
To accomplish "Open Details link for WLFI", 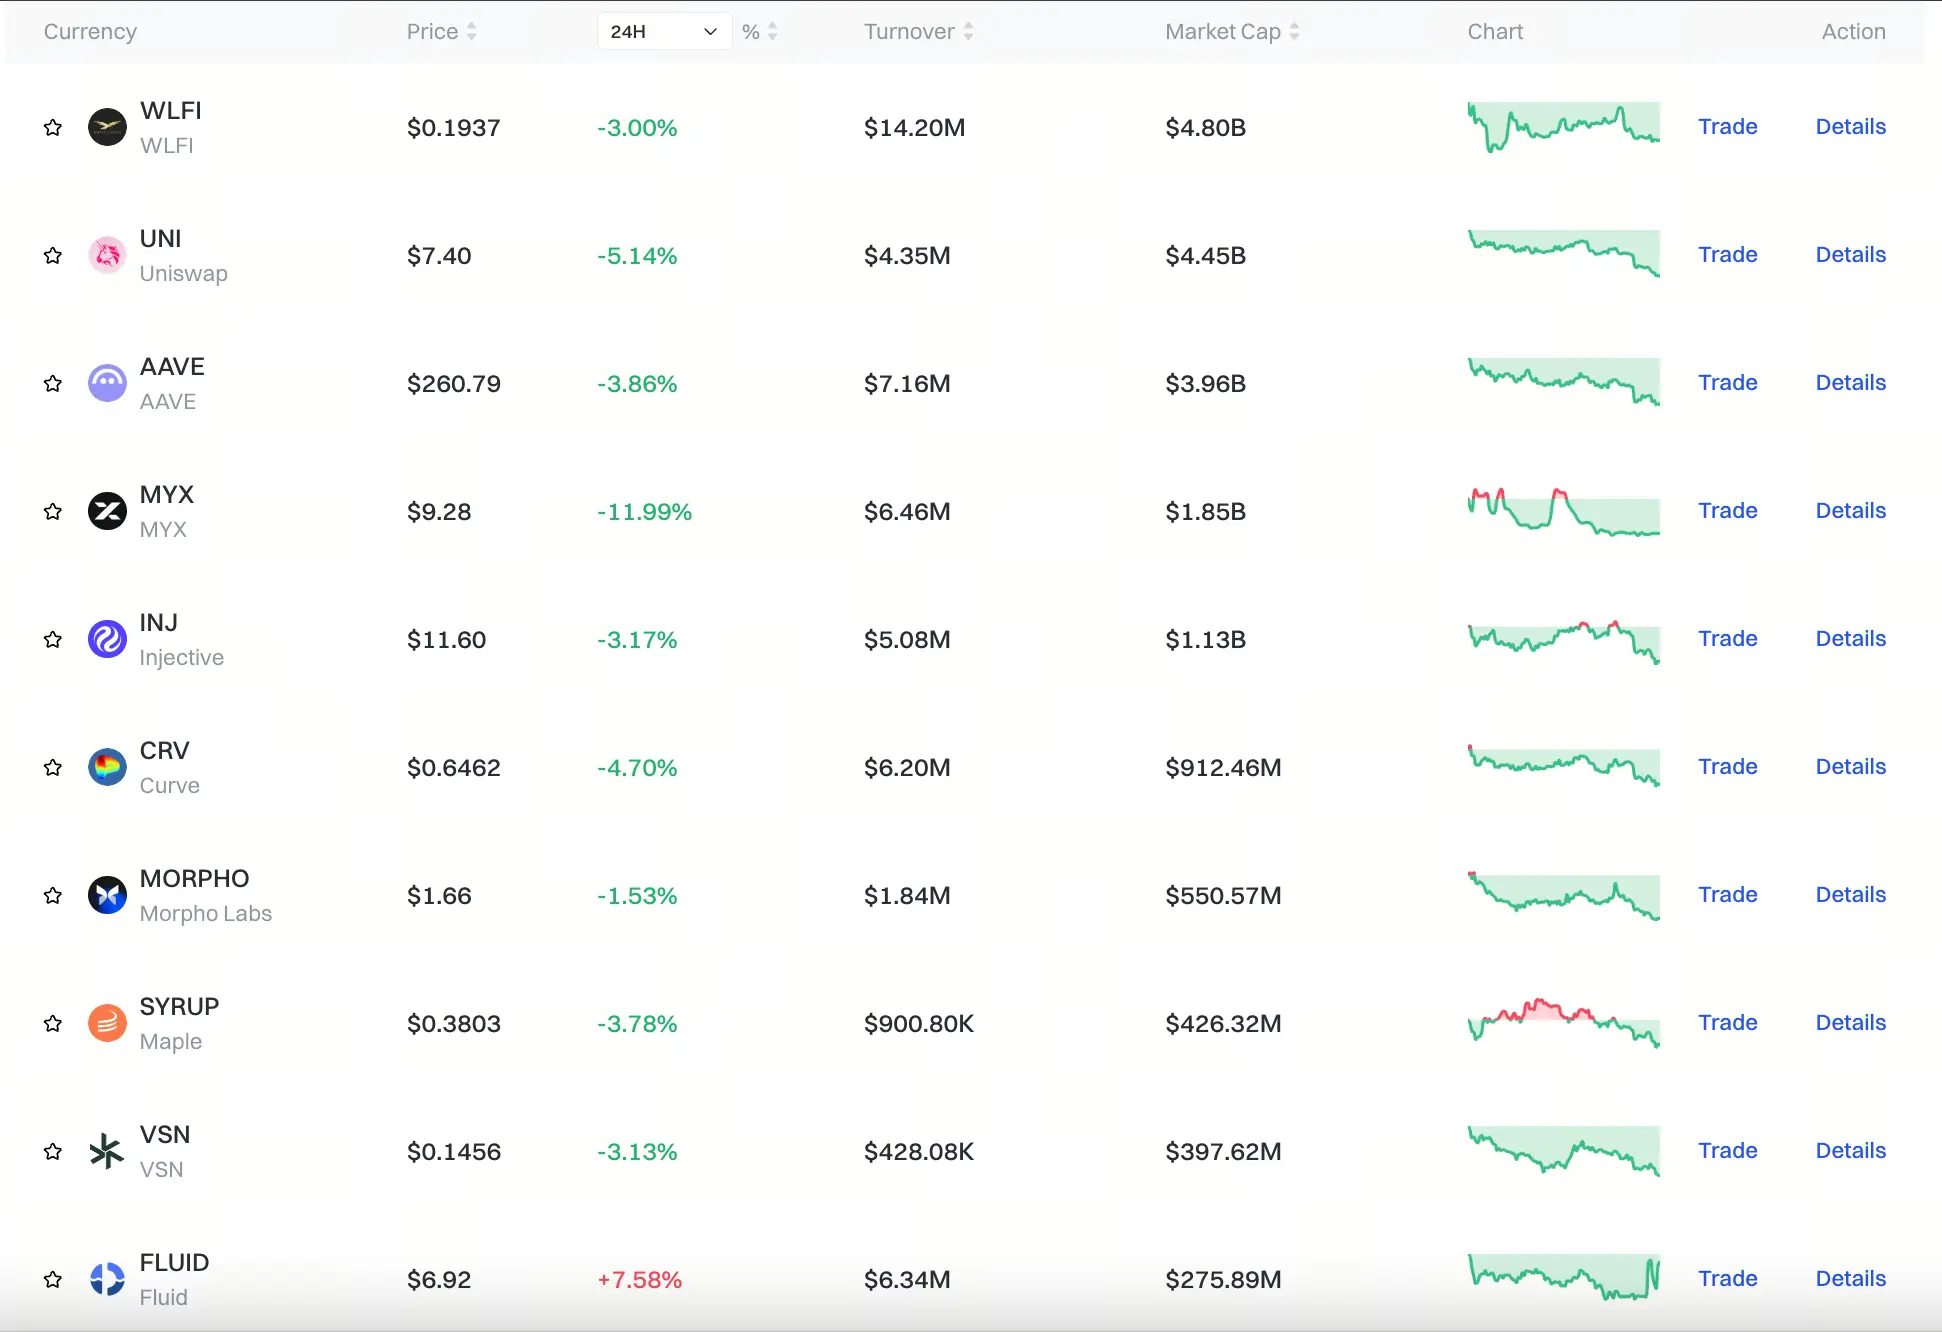I will 1851,127.
